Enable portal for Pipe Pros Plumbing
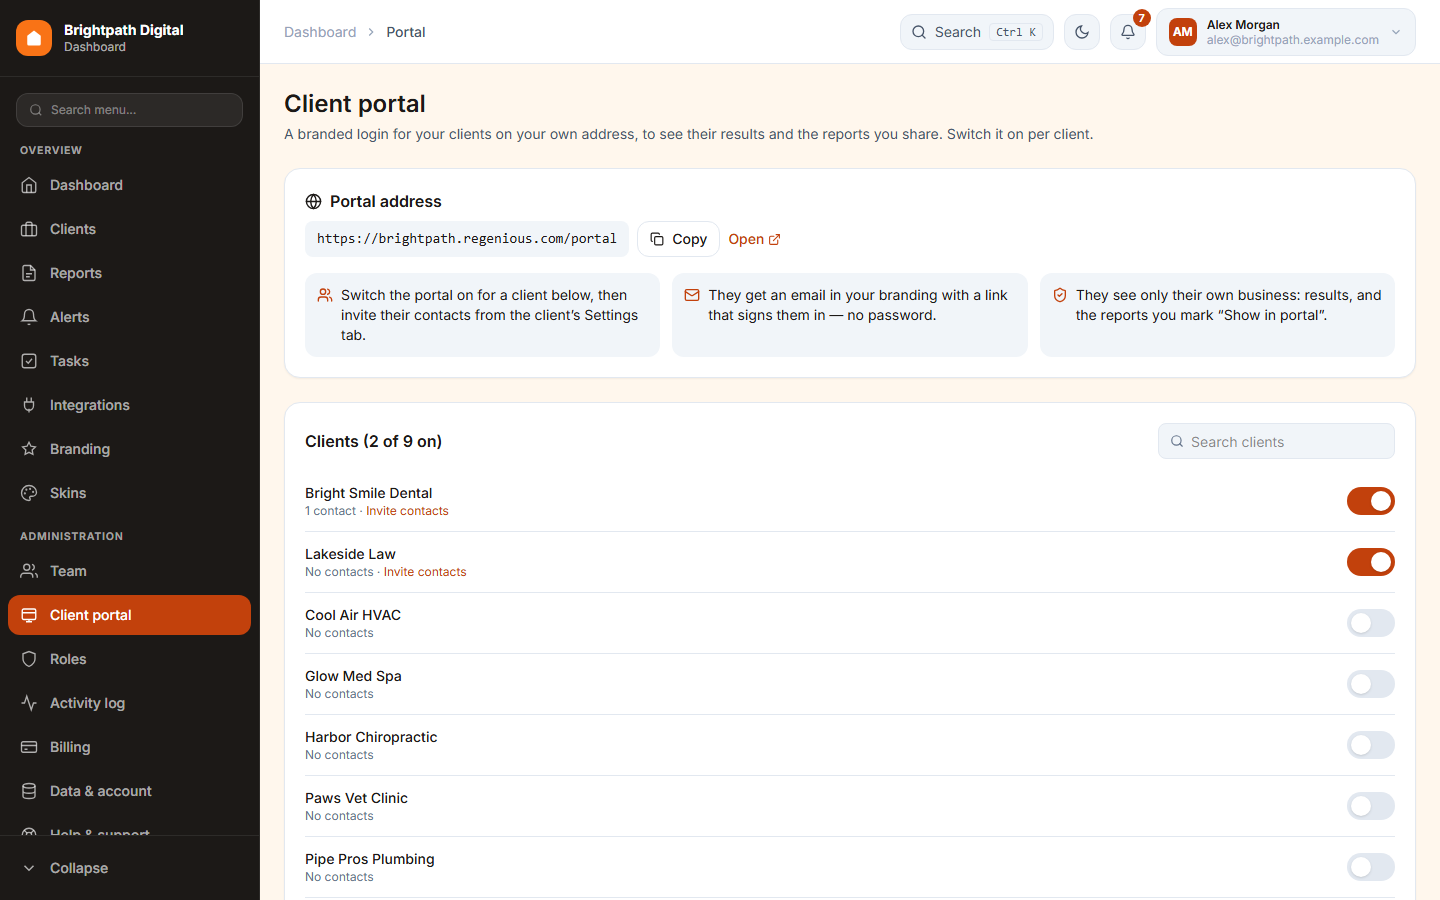 1370,867
